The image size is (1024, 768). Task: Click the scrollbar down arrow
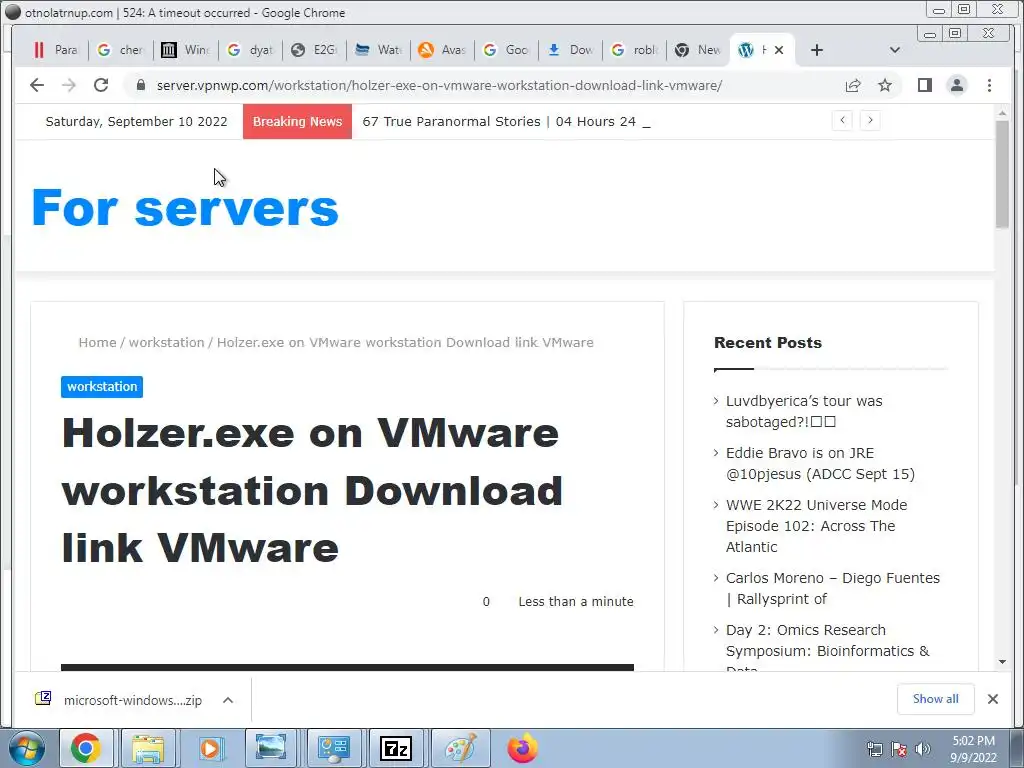click(1002, 662)
